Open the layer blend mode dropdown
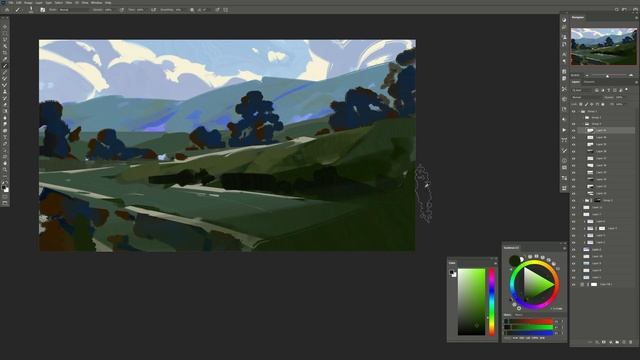640x360 pixels. click(x=586, y=98)
